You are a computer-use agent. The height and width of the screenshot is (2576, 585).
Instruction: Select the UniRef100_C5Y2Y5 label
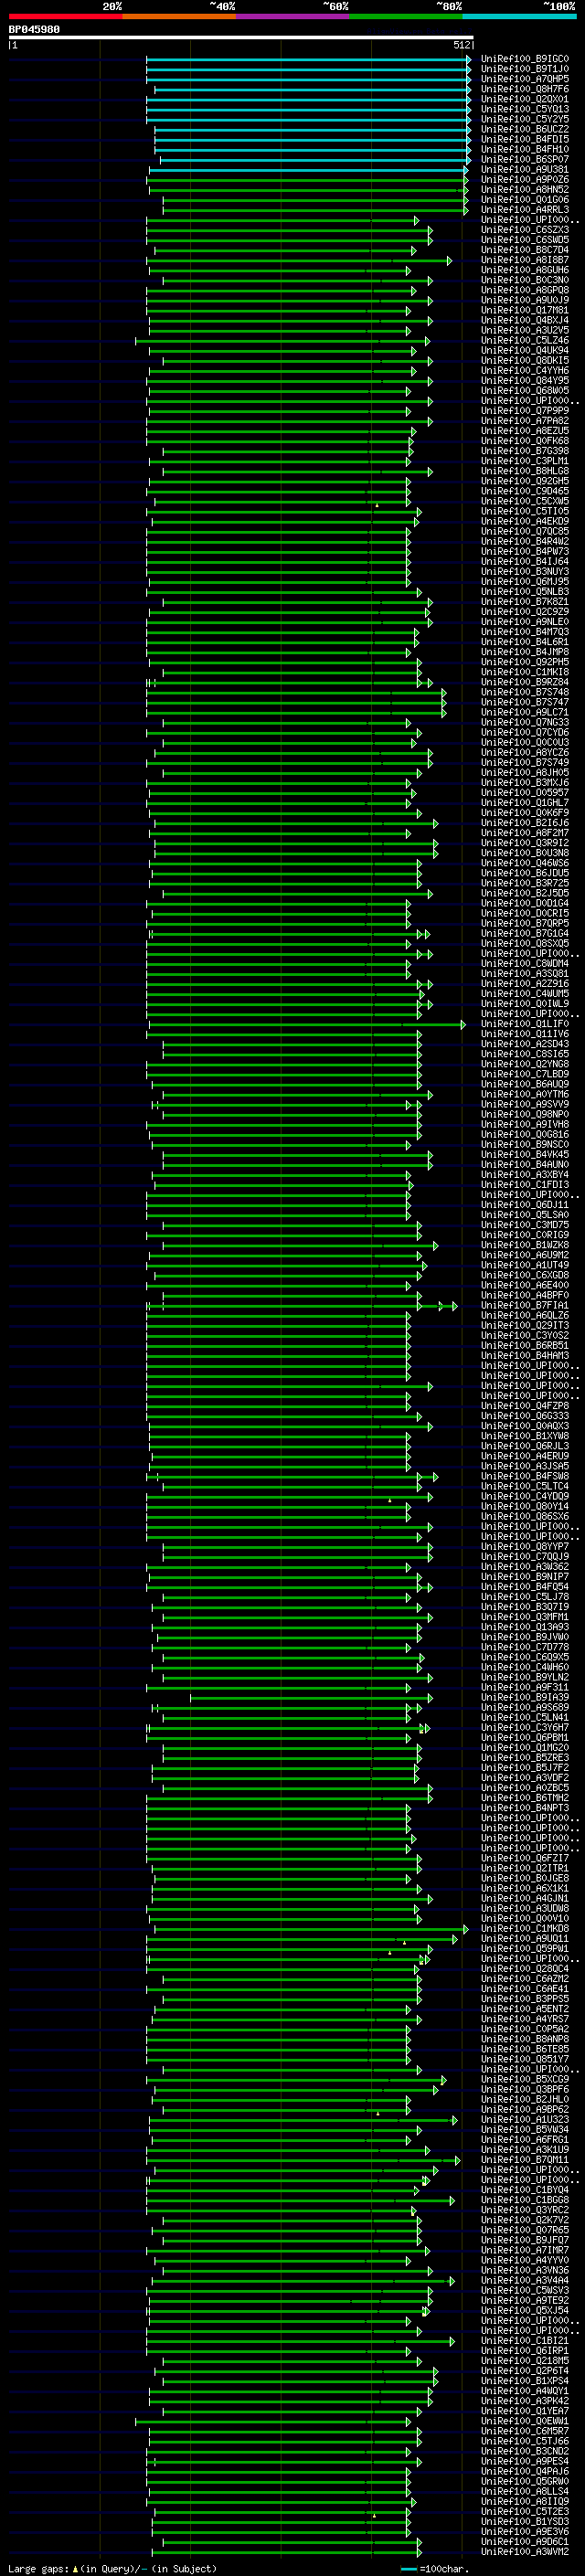click(524, 119)
